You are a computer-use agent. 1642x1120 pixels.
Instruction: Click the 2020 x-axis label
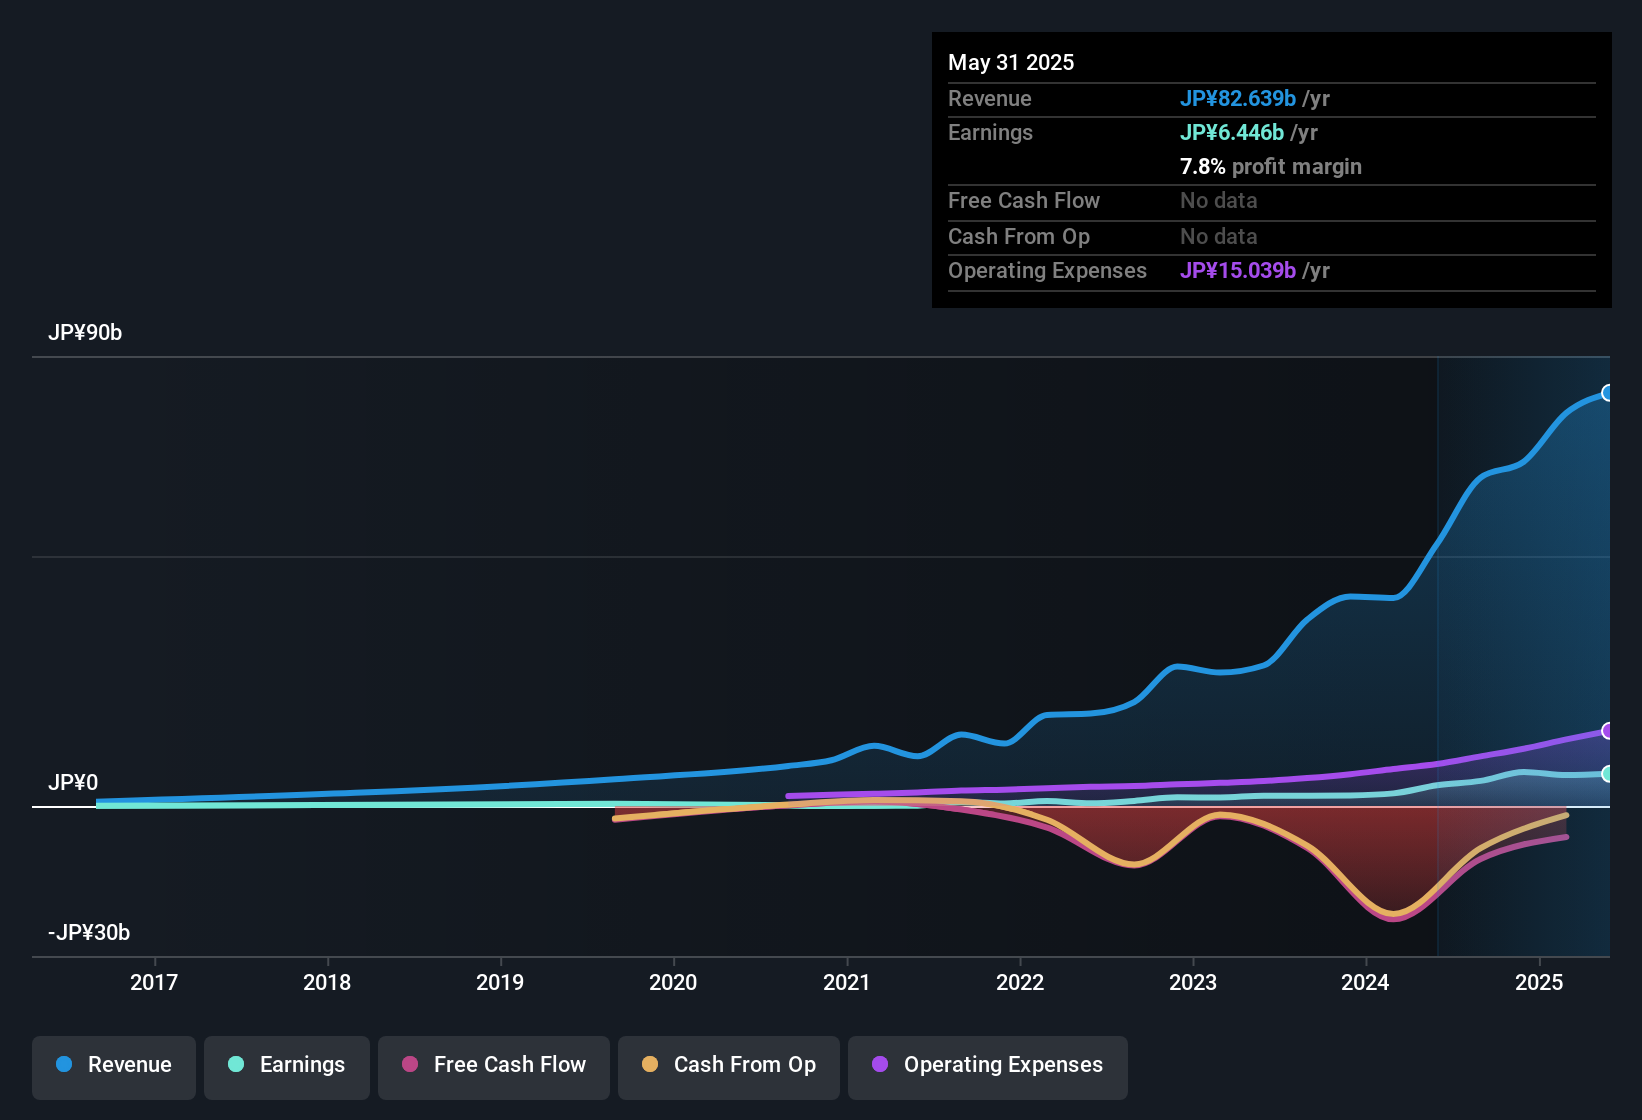pyautogui.click(x=673, y=983)
